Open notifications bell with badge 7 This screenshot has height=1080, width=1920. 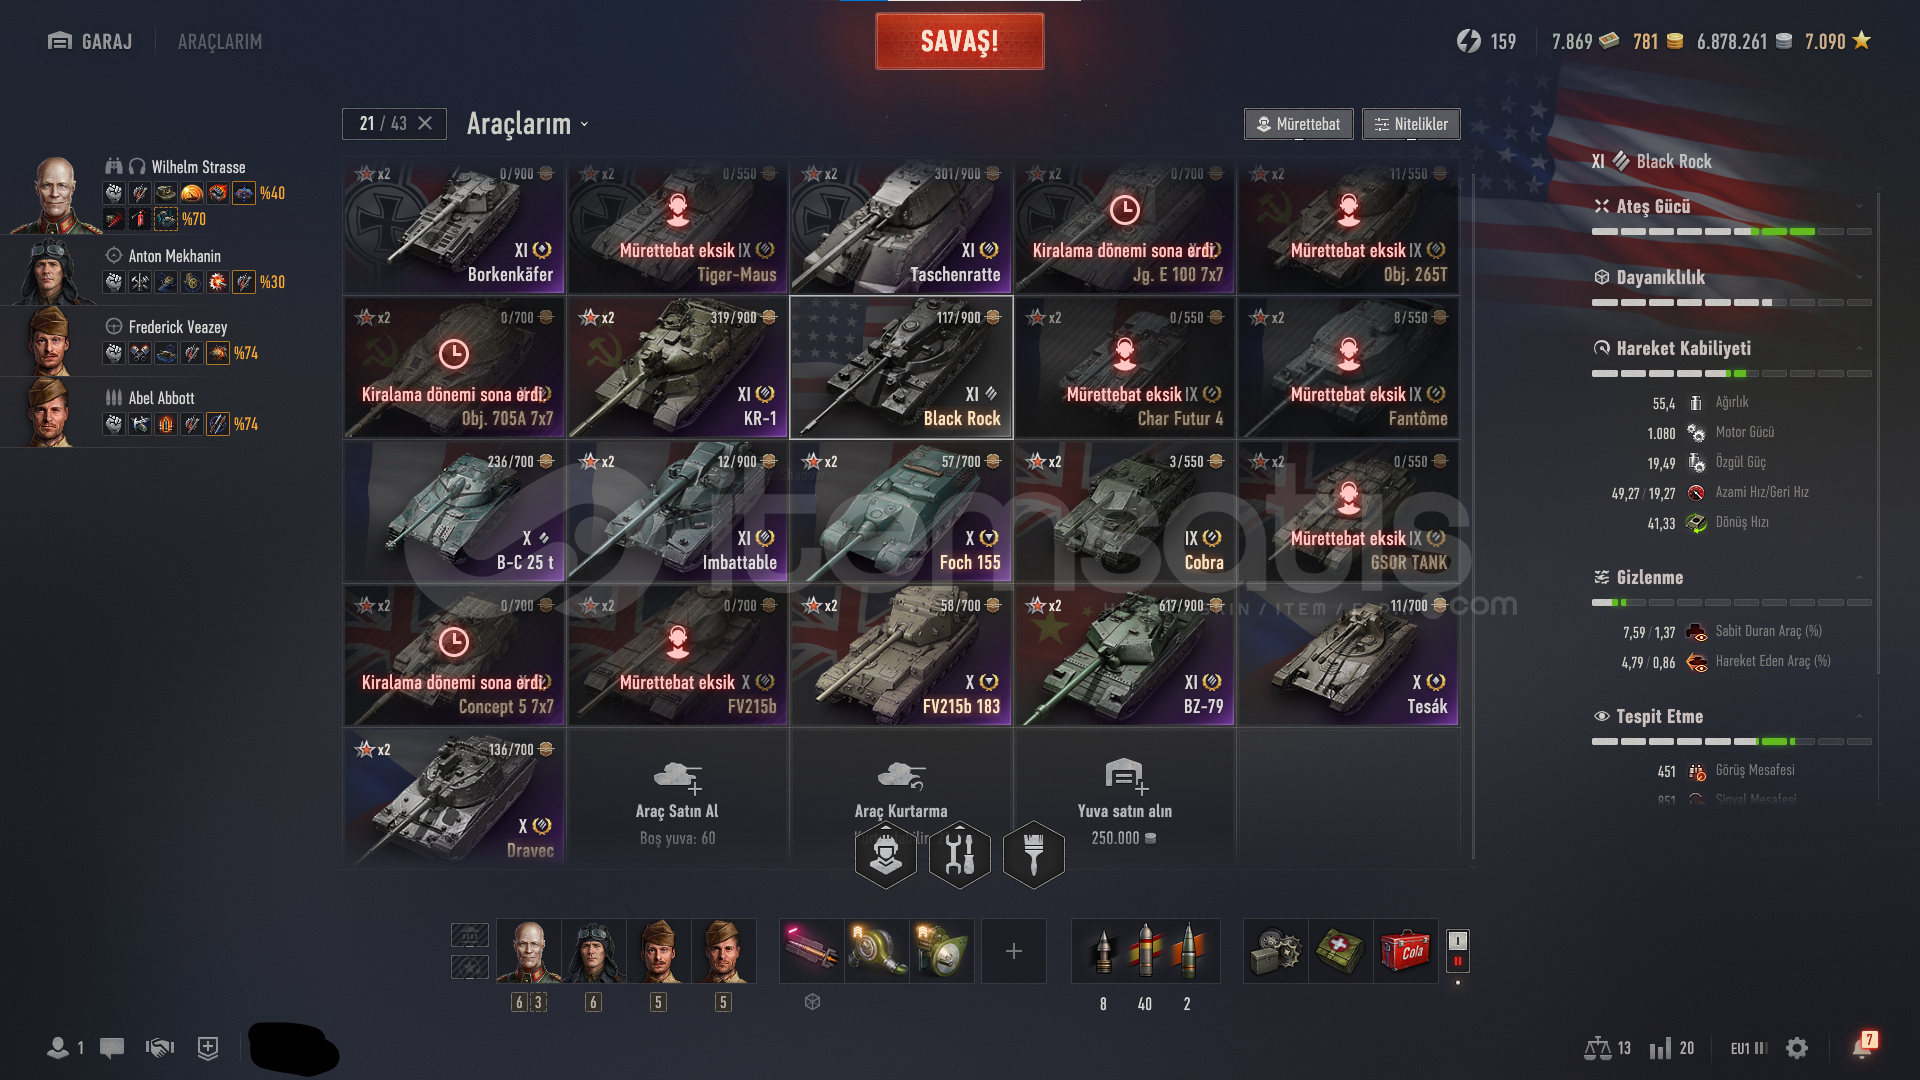pos(1863,1046)
